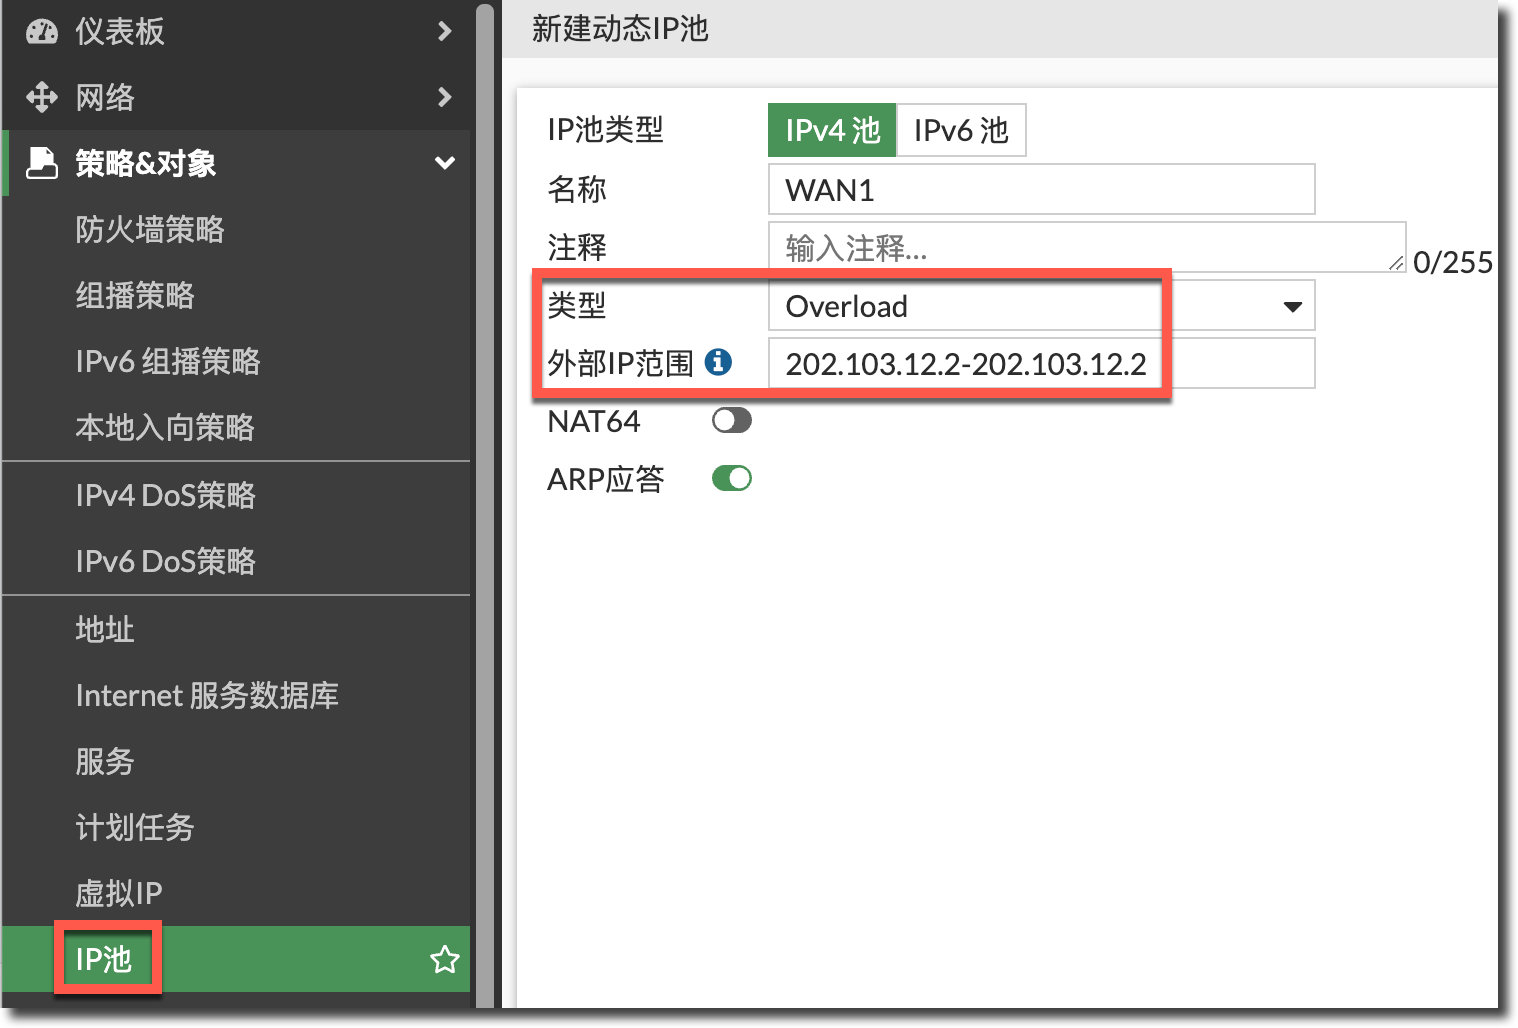Click the network arrows icon

click(42, 97)
